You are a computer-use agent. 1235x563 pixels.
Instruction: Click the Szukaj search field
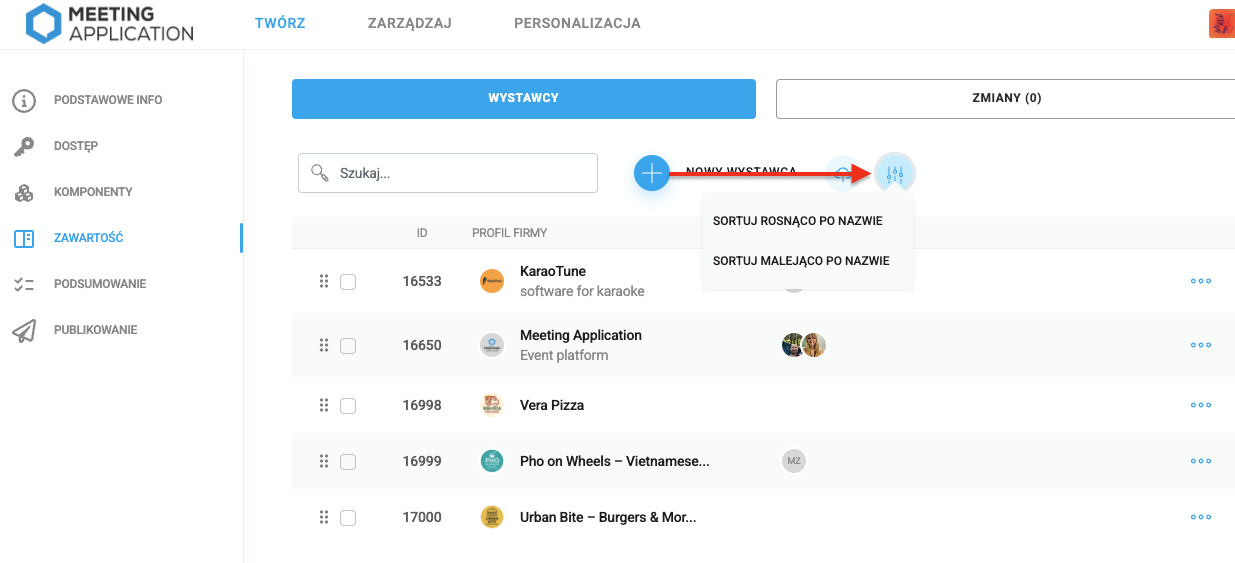pyautogui.click(x=448, y=173)
